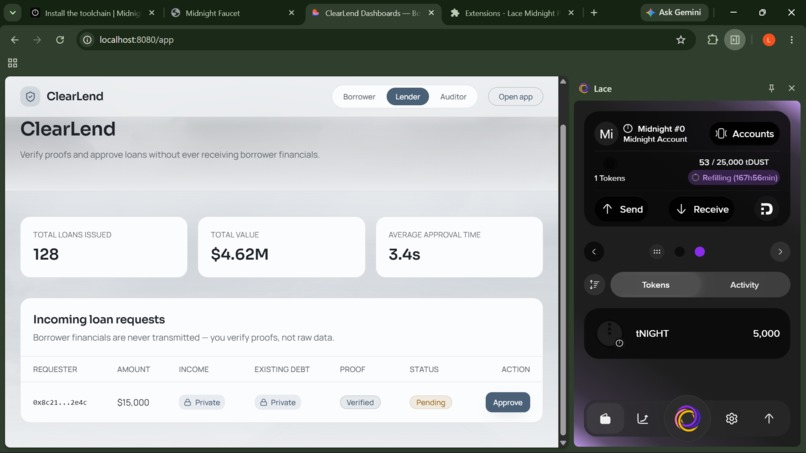Toggle the browser side panel icon

pyautogui.click(x=735, y=40)
